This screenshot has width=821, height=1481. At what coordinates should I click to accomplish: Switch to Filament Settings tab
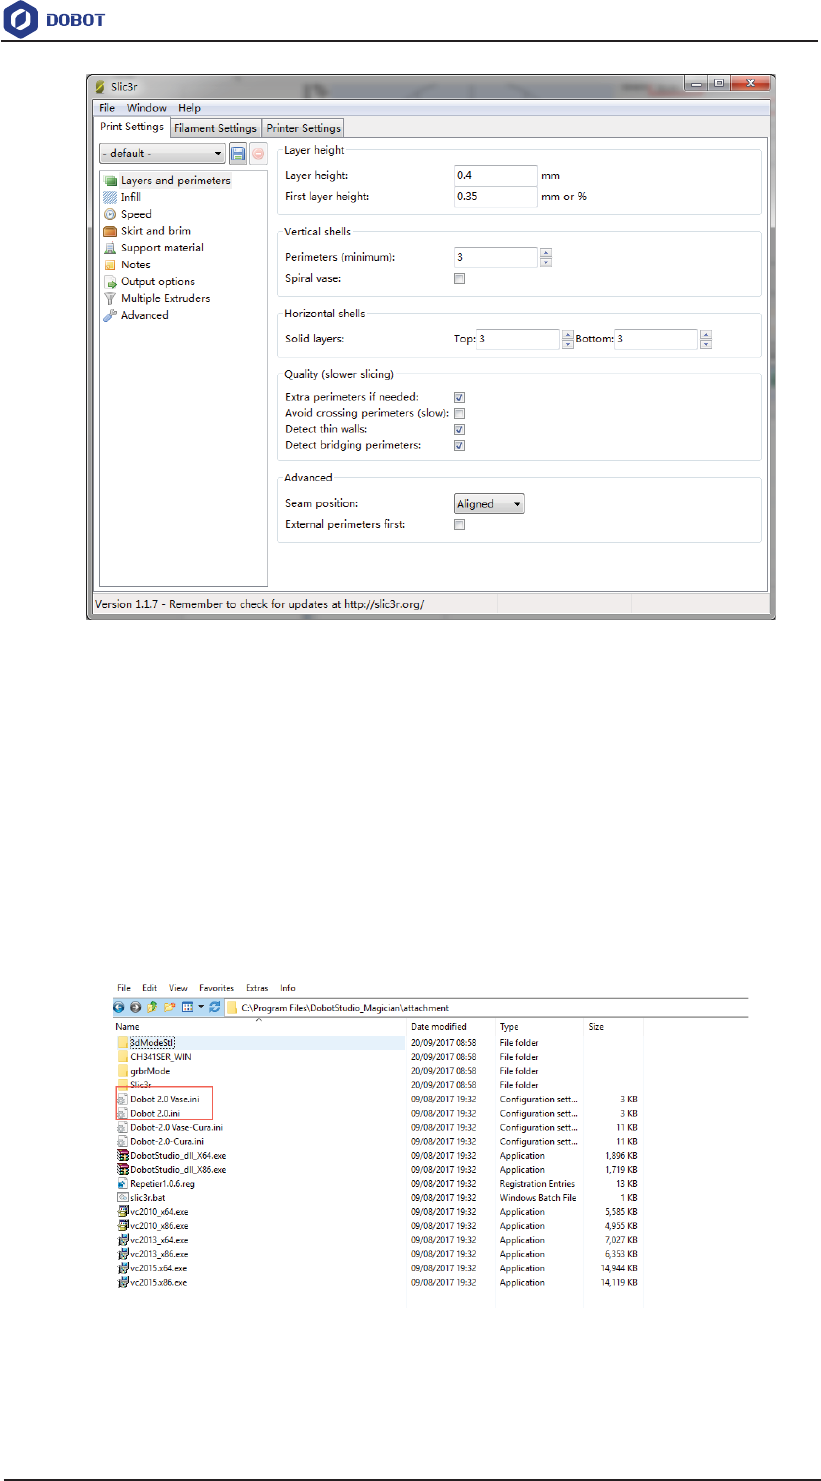click(215, 128)
